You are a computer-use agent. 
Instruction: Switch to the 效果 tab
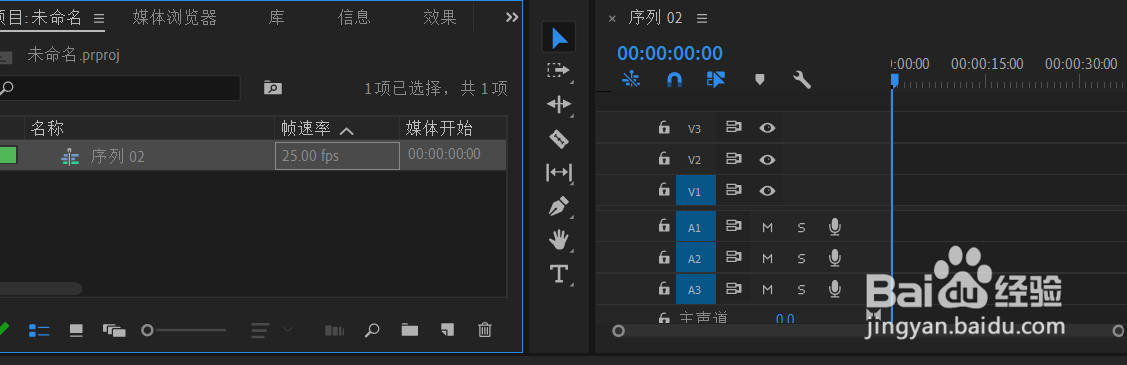pyautogui.click(x=440, y=18)
